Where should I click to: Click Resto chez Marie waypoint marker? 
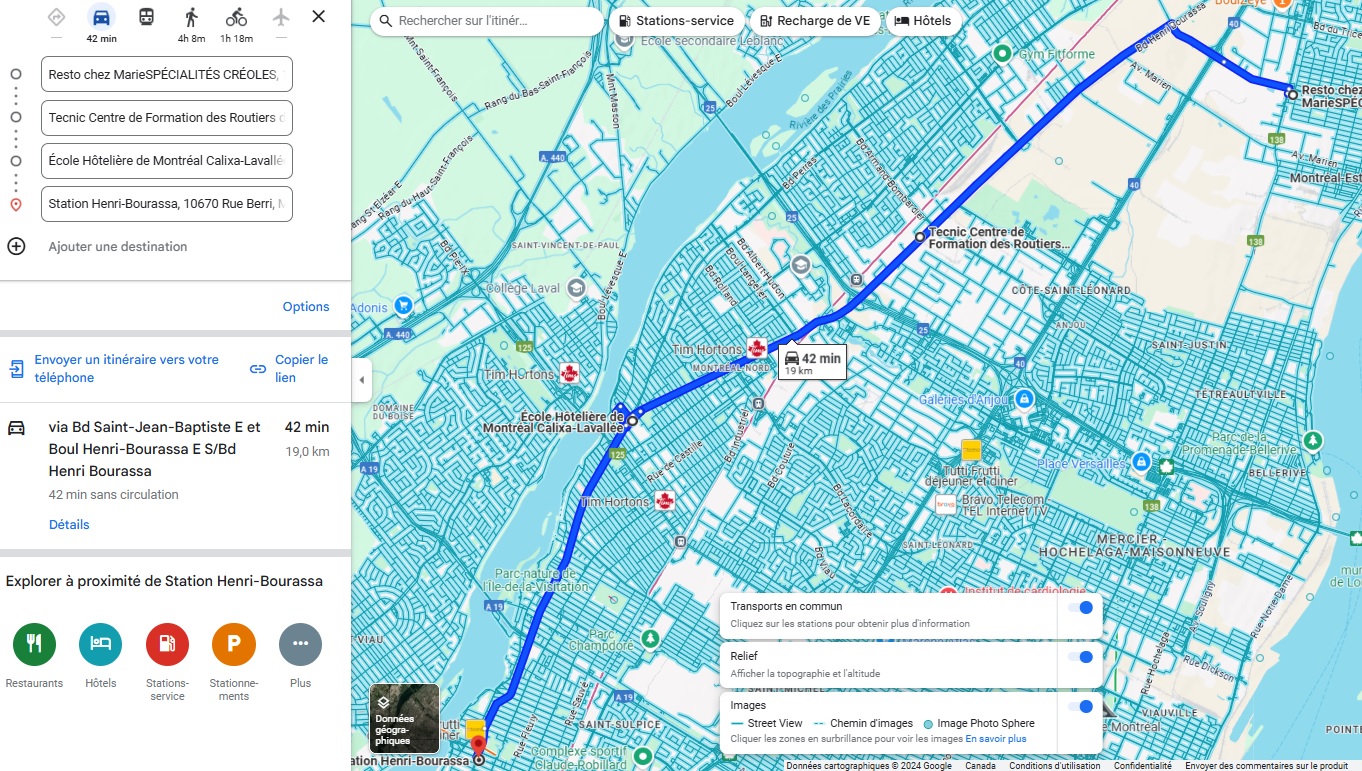click(1292, 94)
